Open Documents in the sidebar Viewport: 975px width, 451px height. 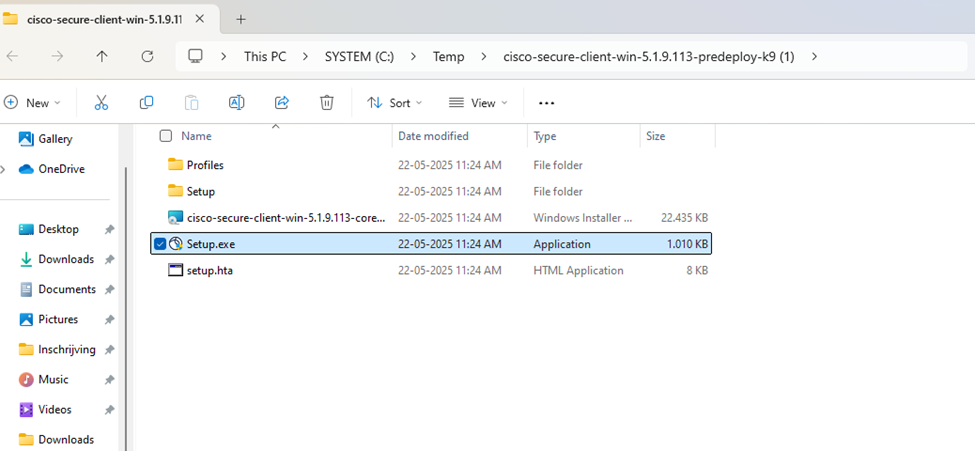[67, 289]
